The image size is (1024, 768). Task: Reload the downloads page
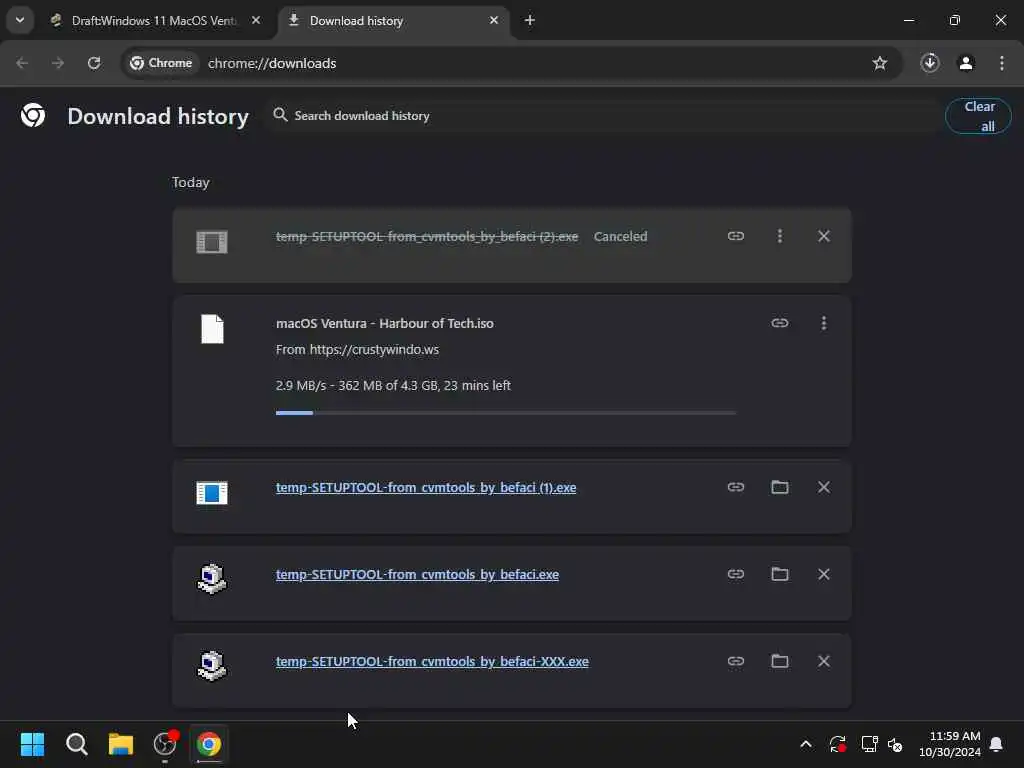[x=94, y=63]
